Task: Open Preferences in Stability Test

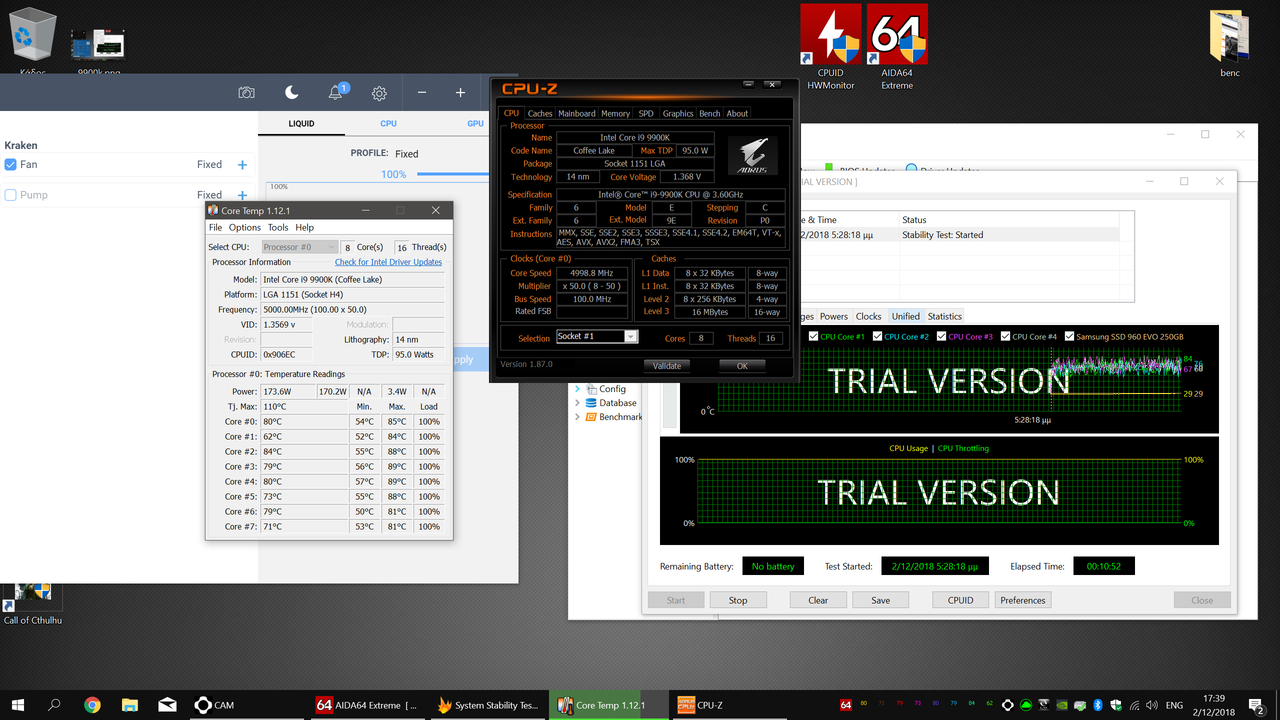Action: [1023, 600]
